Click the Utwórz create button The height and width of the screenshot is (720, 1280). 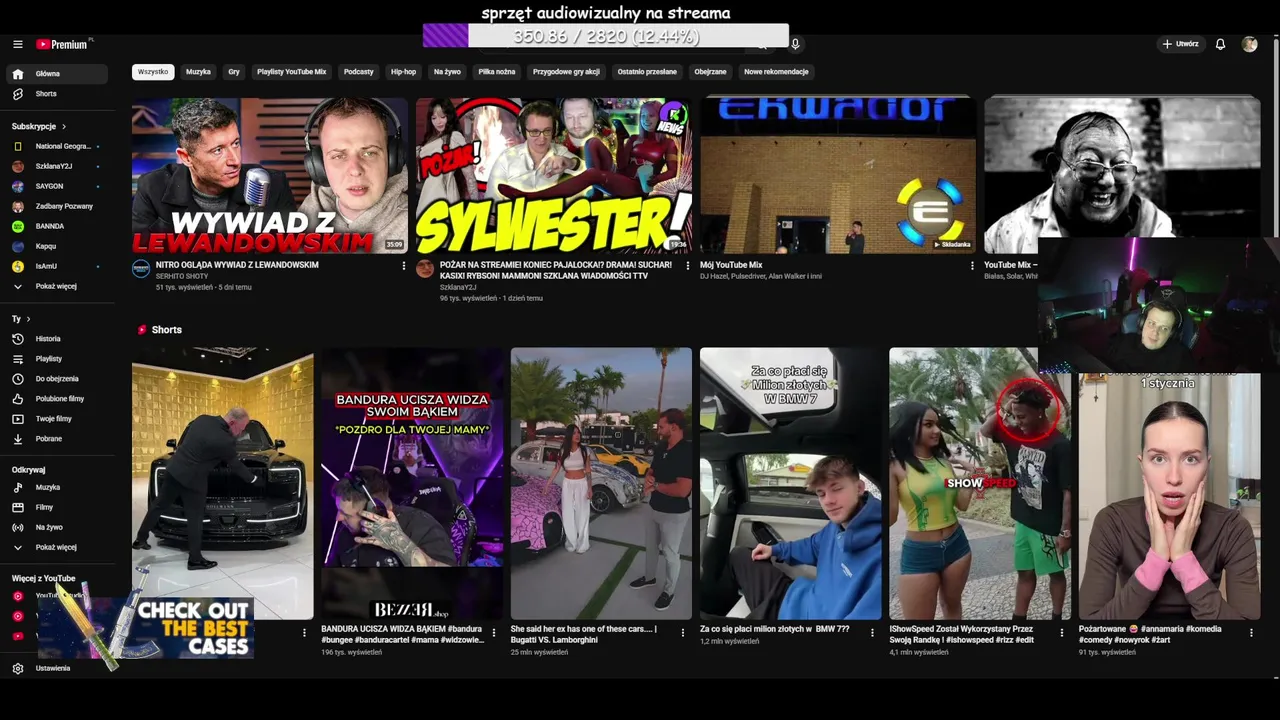1181,44
